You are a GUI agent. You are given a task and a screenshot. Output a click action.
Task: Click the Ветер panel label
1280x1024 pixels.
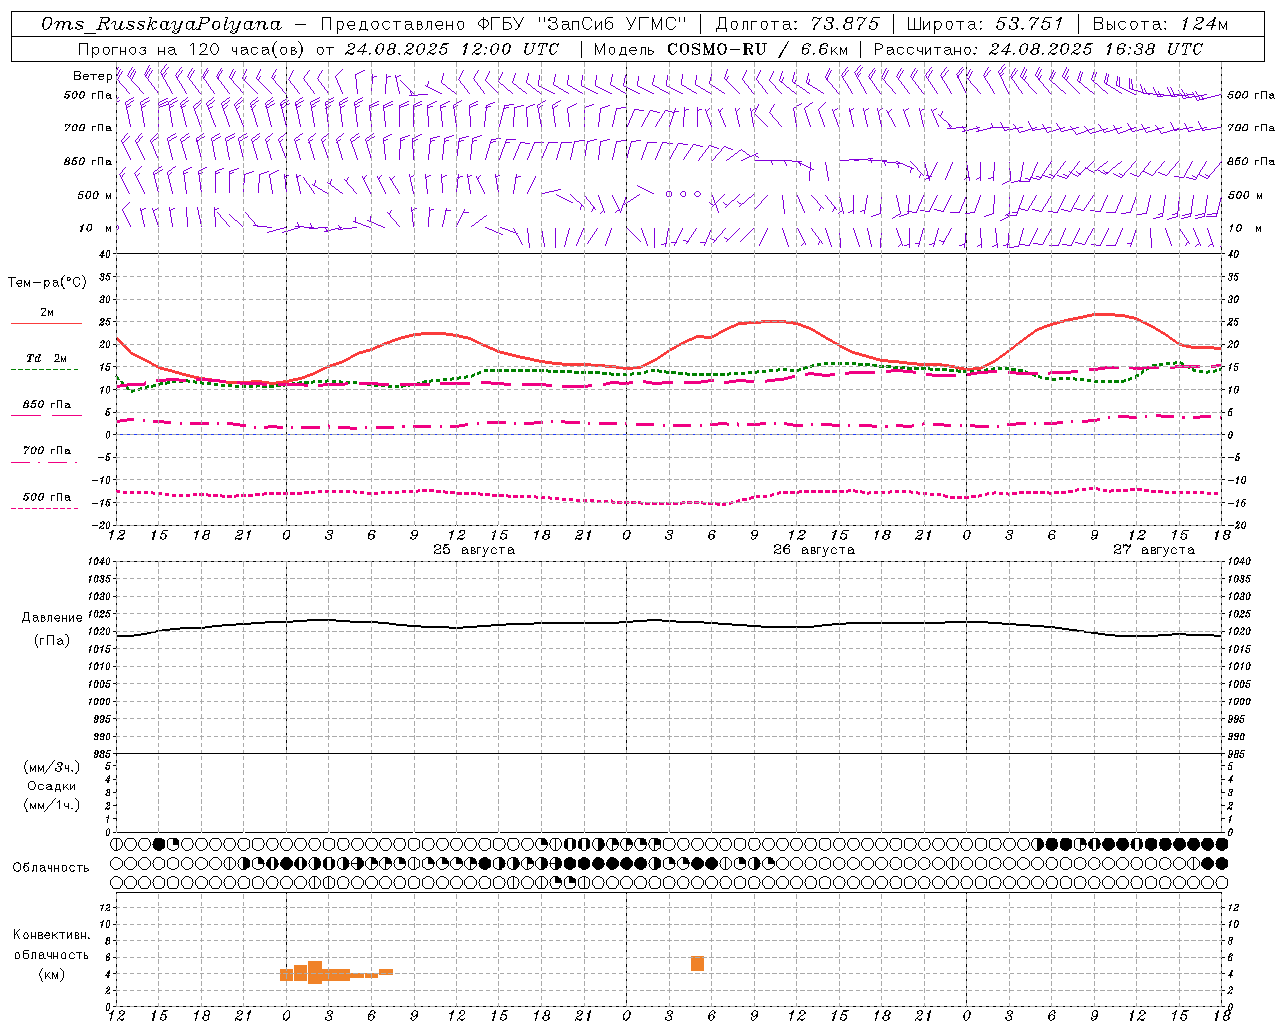pos(92,76)
